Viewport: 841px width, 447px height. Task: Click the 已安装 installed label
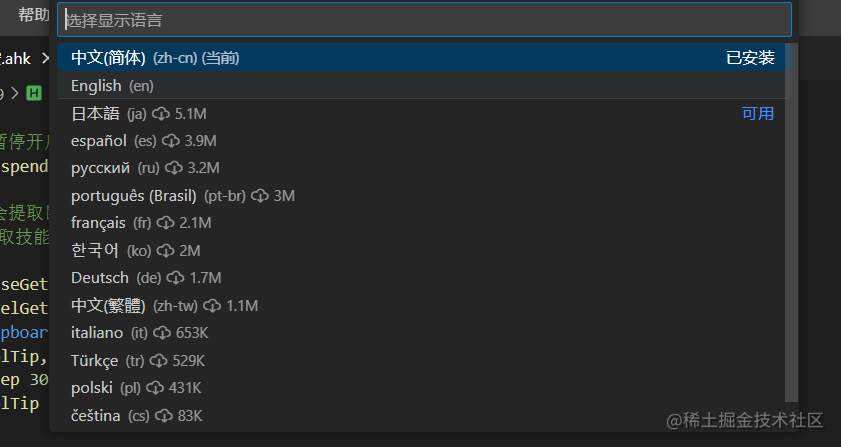tap(750, 58)
